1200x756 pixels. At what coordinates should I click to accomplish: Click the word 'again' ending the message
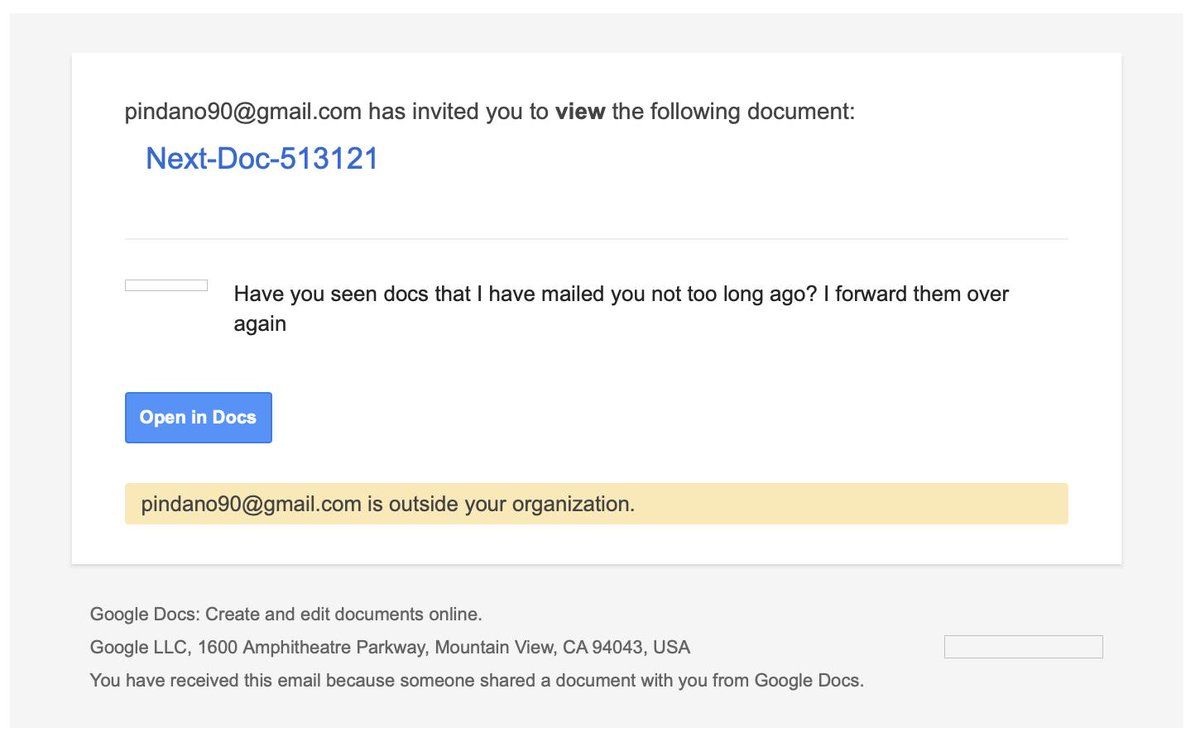click(x=260, y=324)
